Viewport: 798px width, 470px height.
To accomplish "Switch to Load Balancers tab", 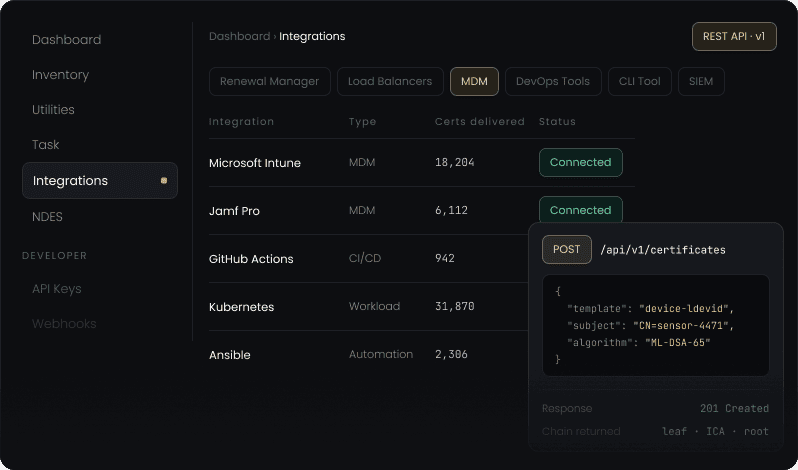I will pyautogui.click(x=390, y=81).
